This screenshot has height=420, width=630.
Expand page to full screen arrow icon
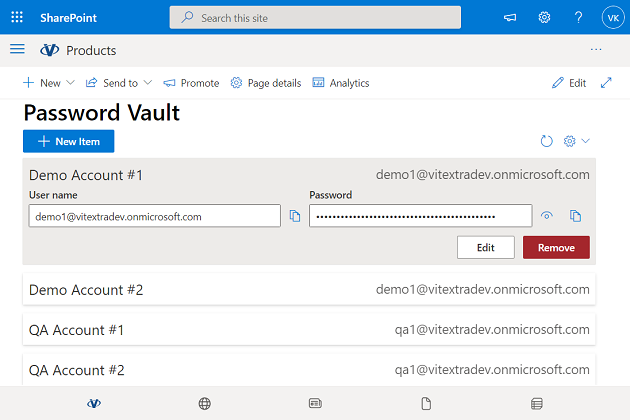[x=606, y=82]
